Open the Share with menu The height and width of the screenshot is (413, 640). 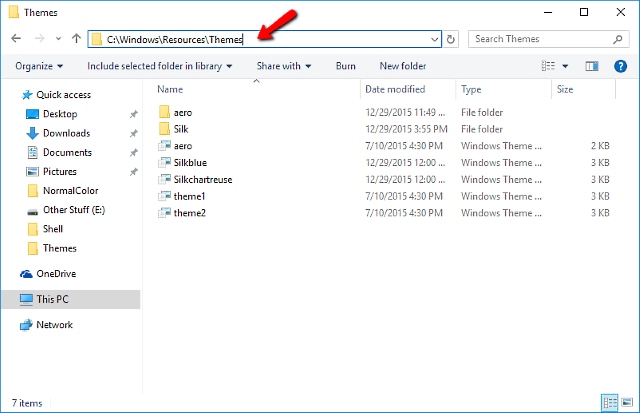point(284,66)
